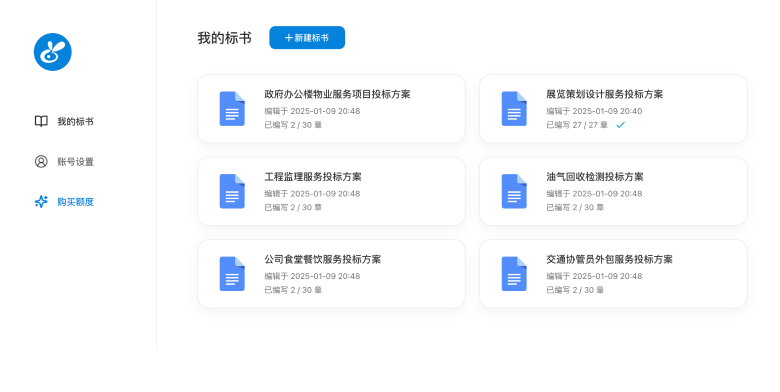The height and width of the screenshot is (392, 780).
Task: Click 已编写 2 / 30 章 under 政府办公楼物业服务项目投标方案
Action: (293, 125)
